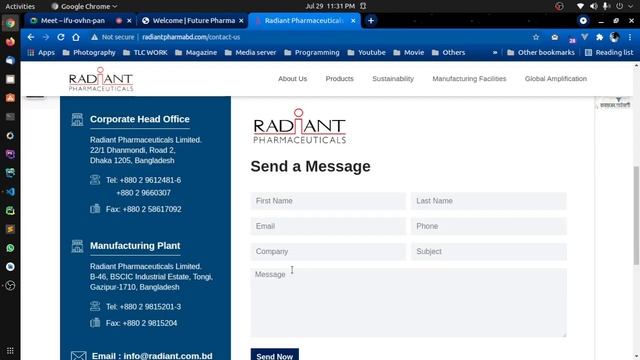Open the Media server bookmarks folder

point(250,53)
